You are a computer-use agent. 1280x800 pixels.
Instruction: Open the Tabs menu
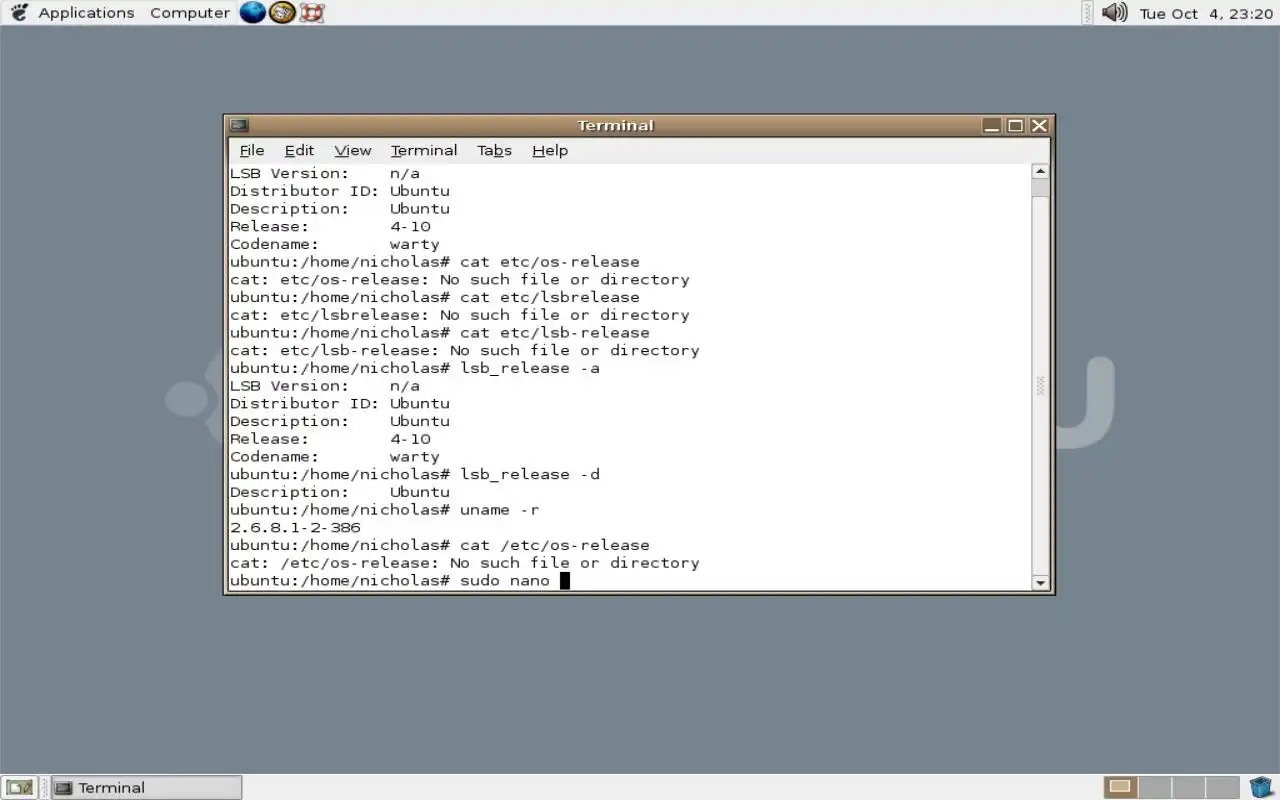pos(494,150)
